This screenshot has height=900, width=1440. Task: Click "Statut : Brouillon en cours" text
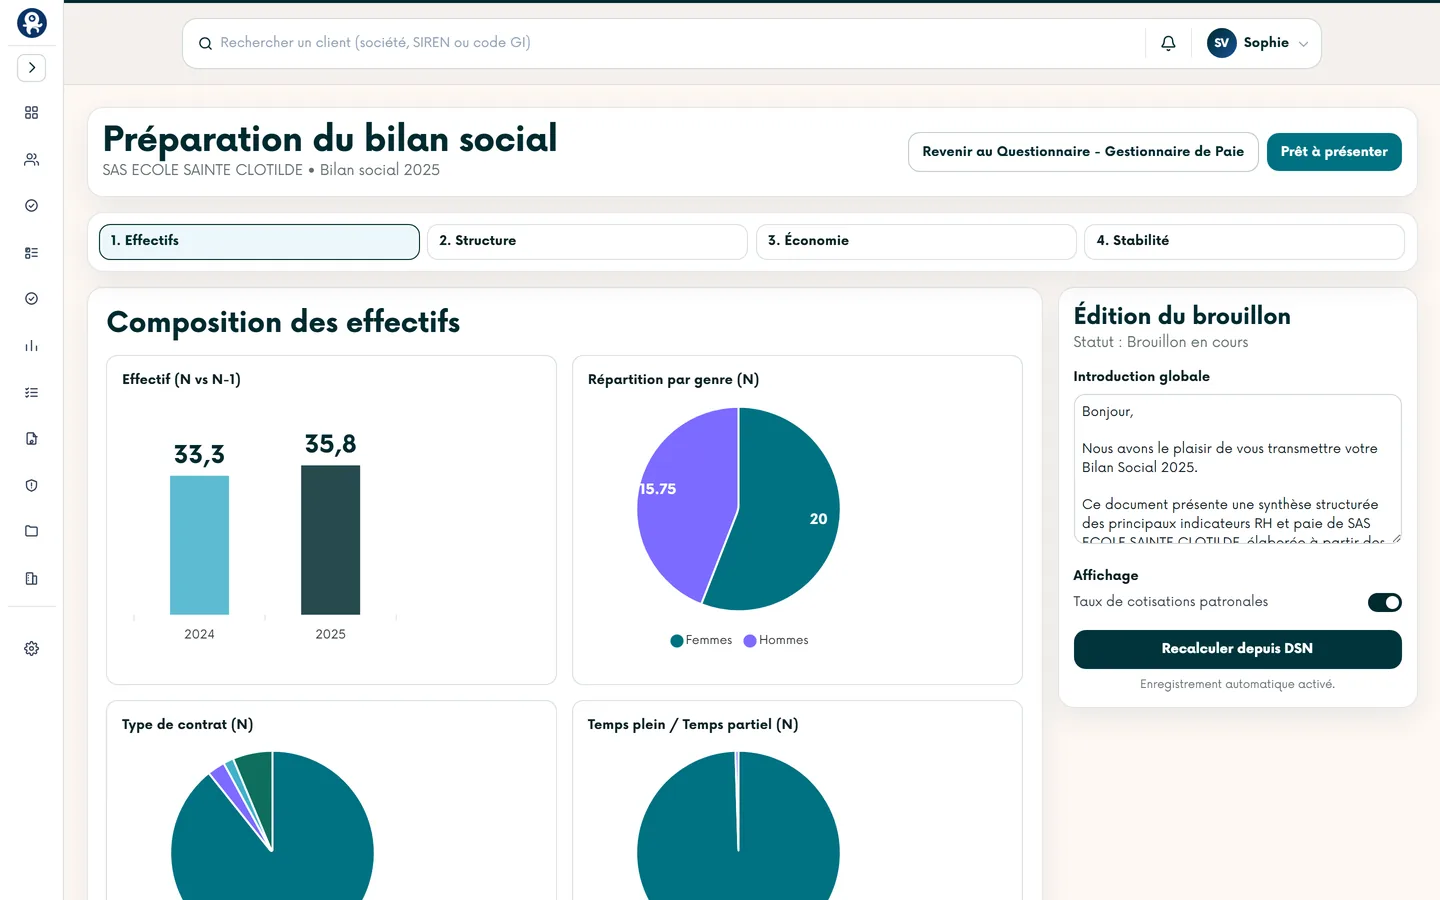pyautogui.click(x=1161, y=342)
